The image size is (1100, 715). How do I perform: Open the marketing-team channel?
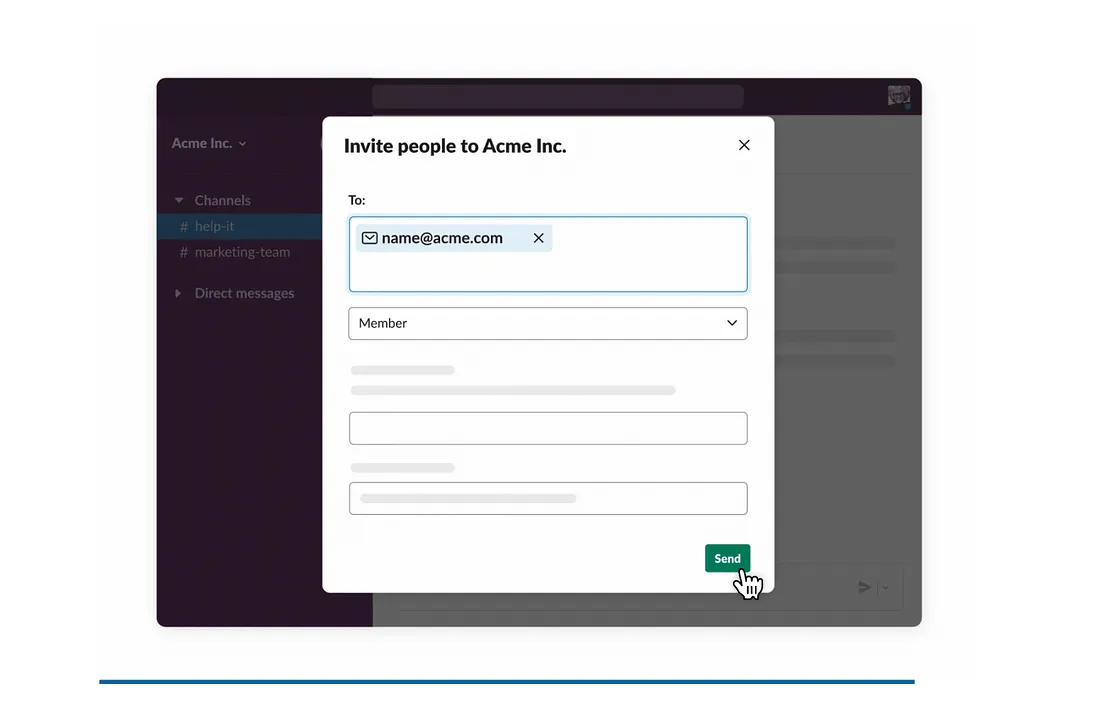click(x=240, y=252)
